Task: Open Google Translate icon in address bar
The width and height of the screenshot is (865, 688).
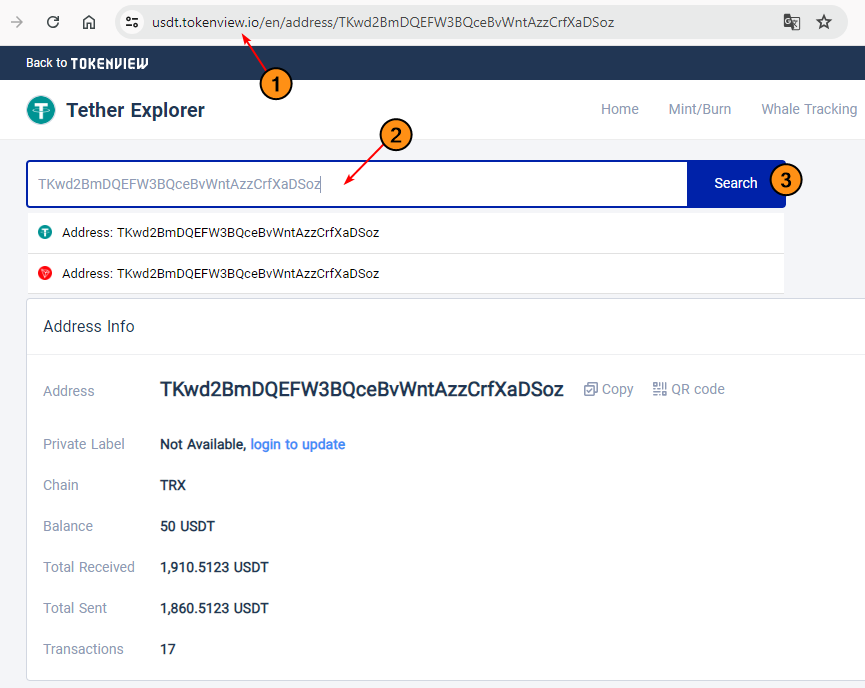Action: tap(791, 21)
